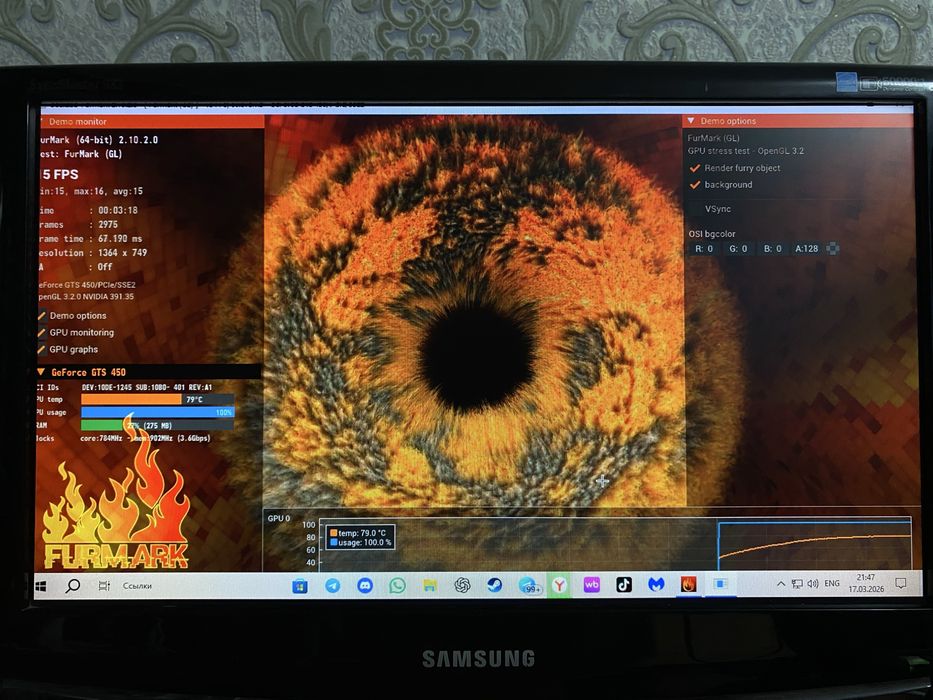Show hidden system tray icons
Viewport: 933px width, 700px height.
point(781,585)
